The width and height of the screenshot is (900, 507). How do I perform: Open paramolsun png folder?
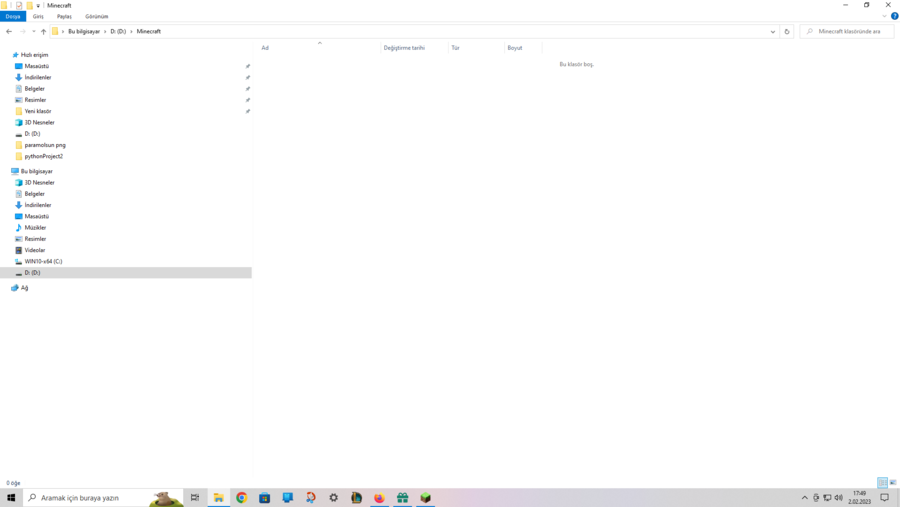45,145
